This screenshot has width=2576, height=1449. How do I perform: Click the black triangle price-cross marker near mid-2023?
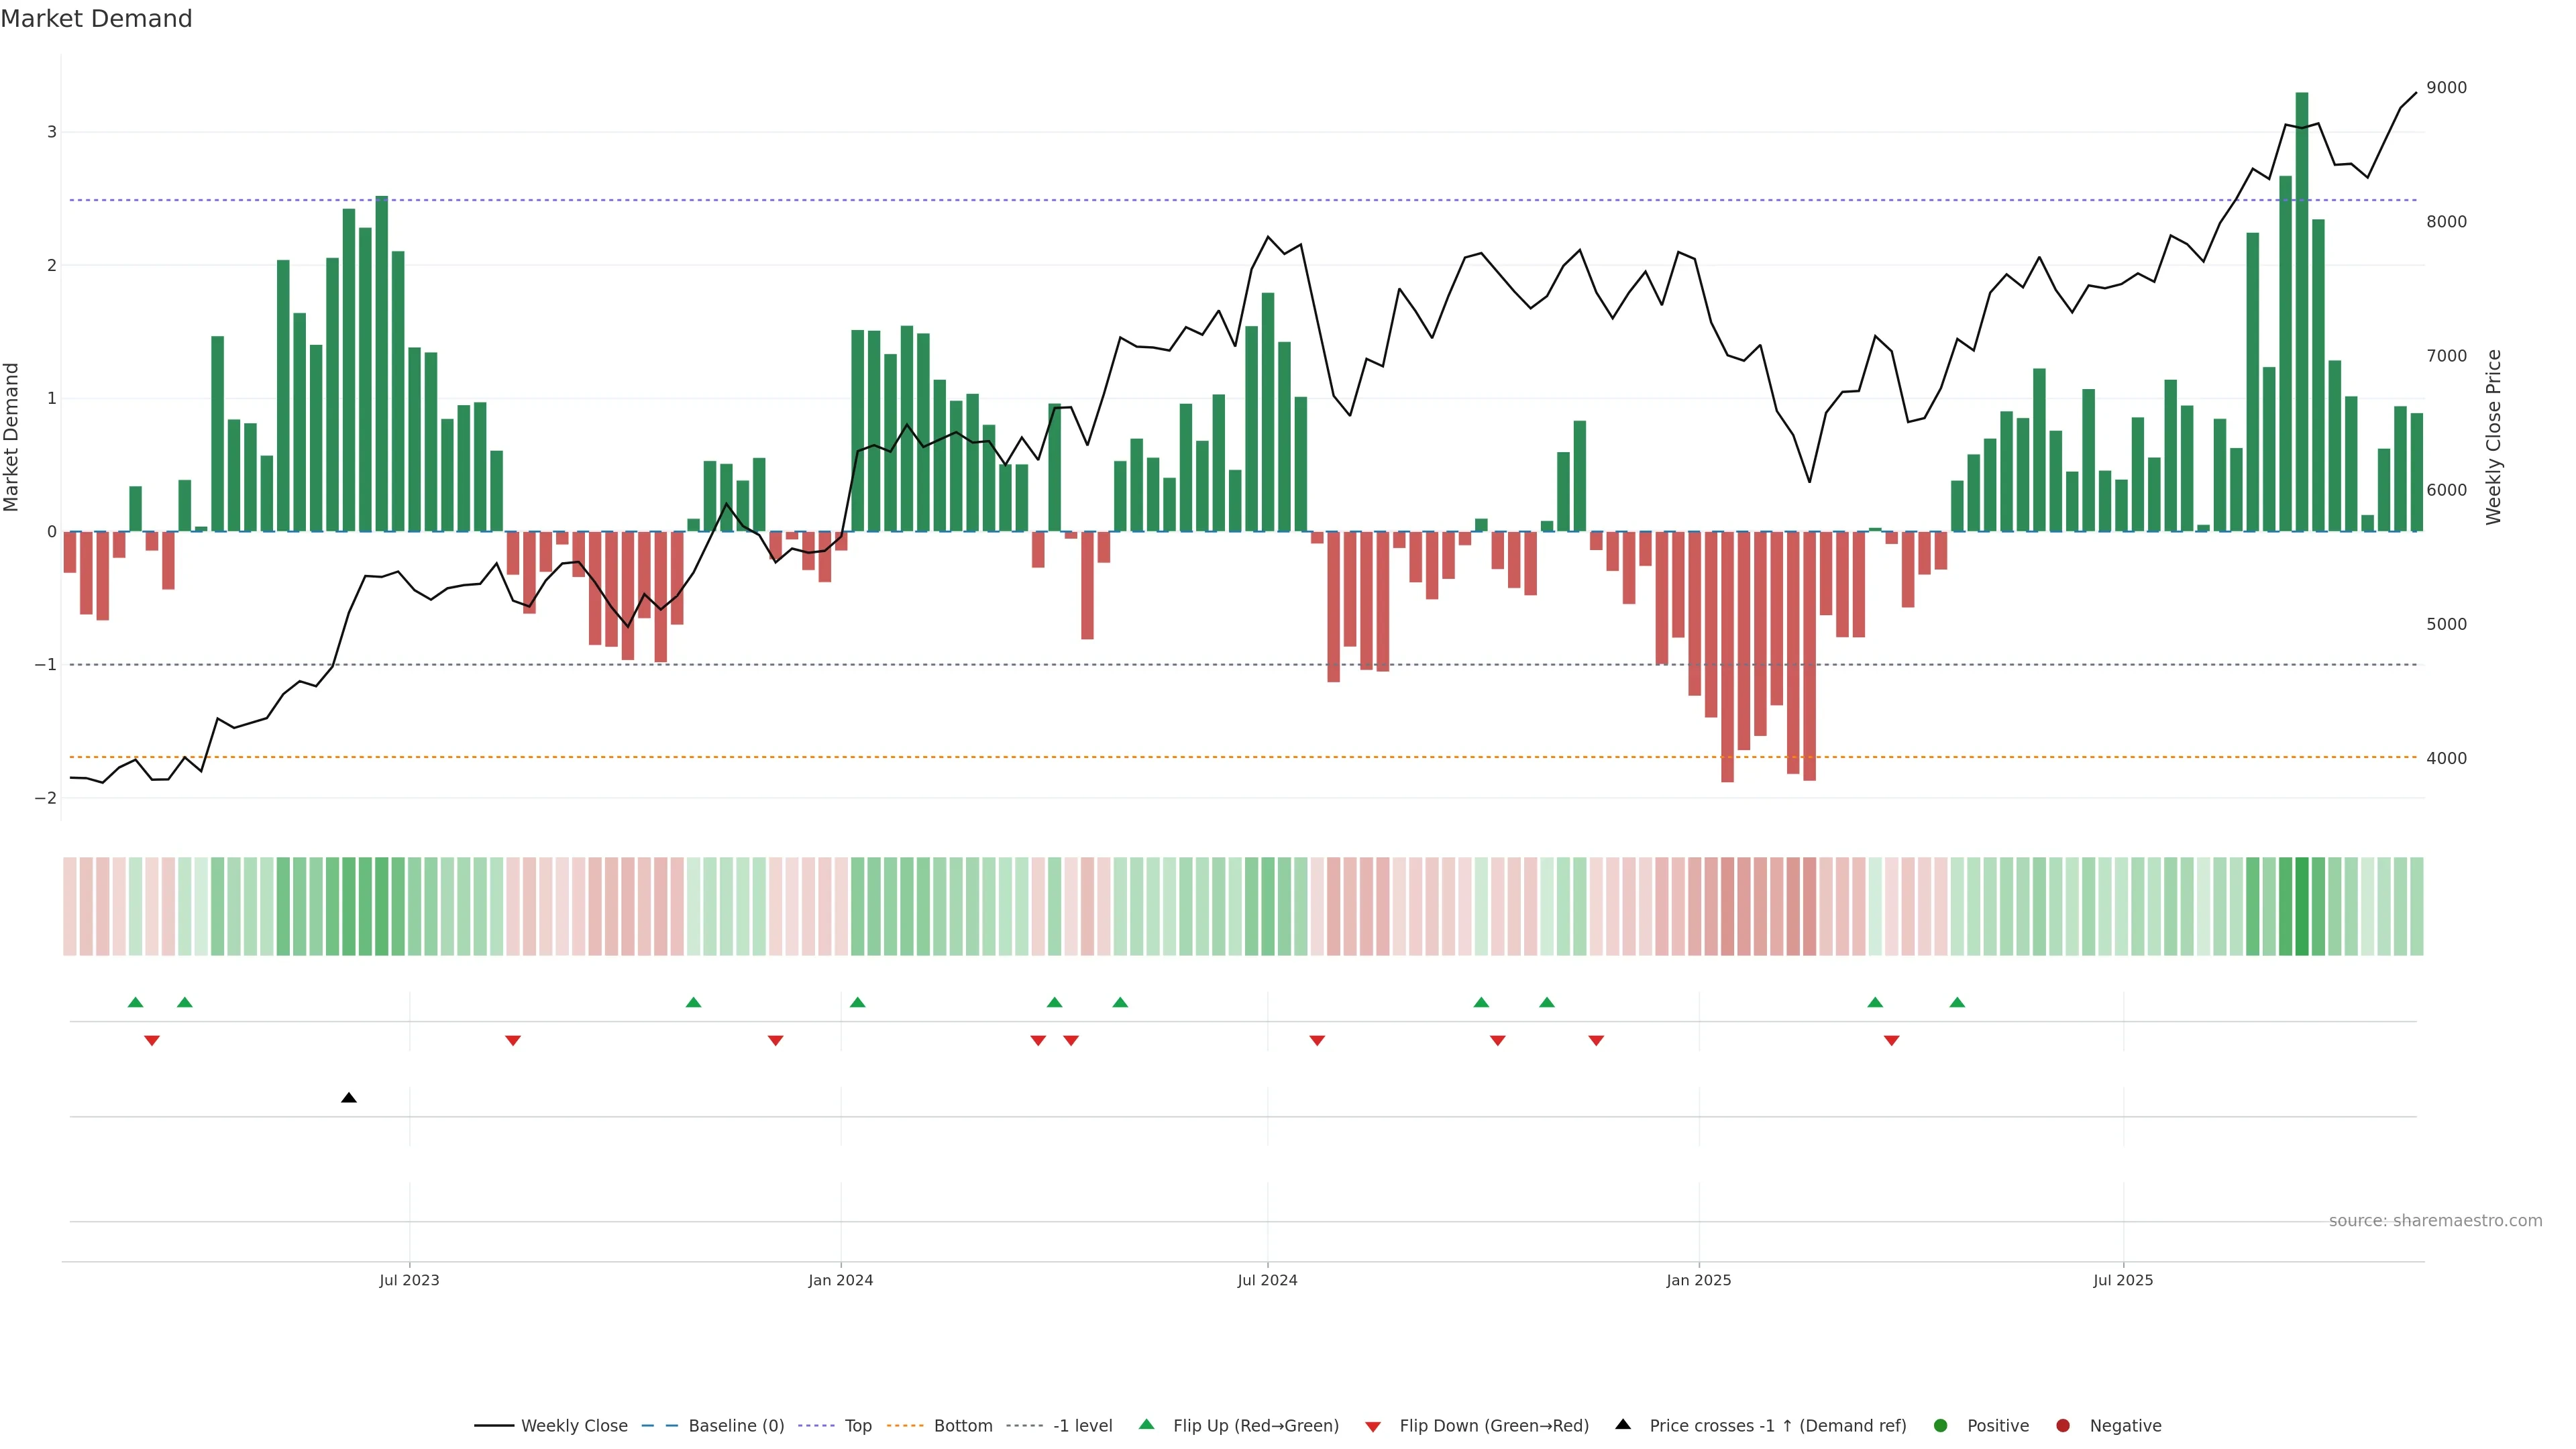348,1098
